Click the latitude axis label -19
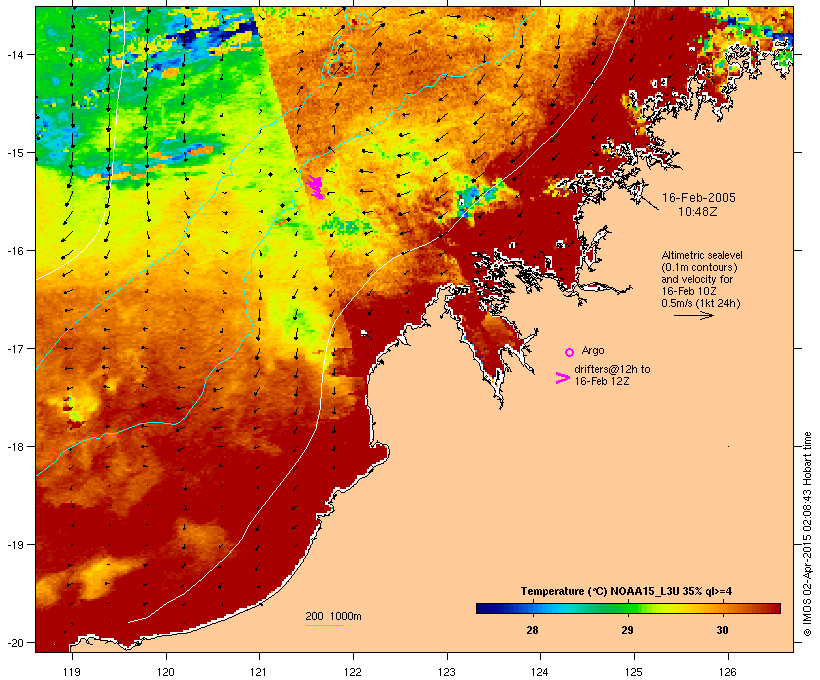 pyautogui.click(x=14, y=545)
